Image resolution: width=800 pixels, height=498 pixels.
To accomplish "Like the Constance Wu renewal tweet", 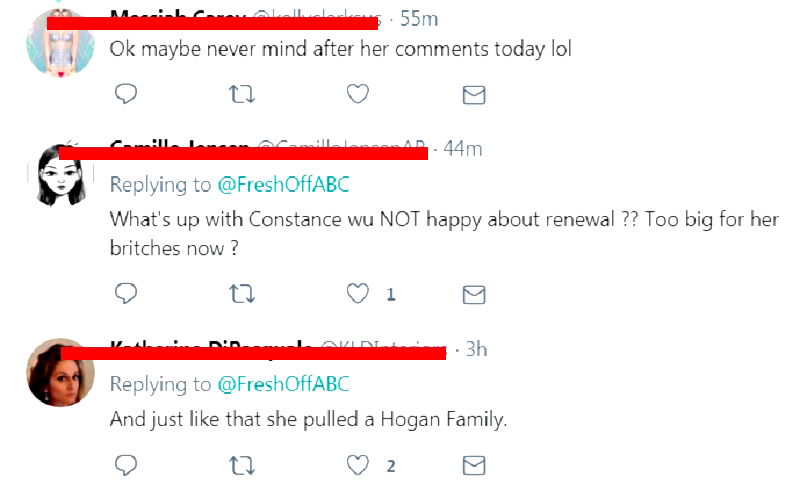I will (357, 294).
